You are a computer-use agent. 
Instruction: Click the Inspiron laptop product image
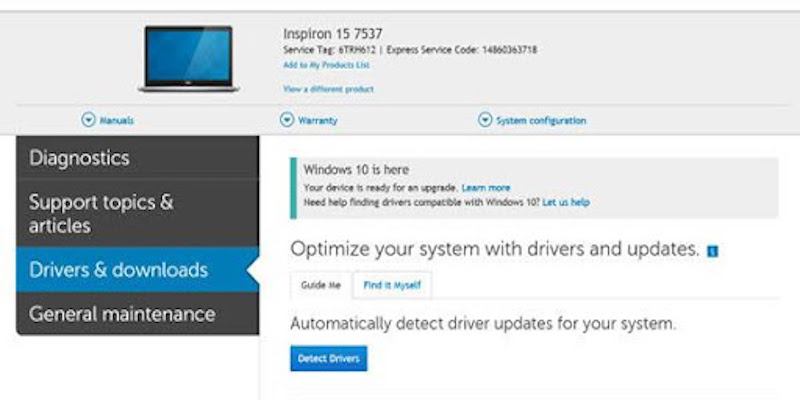coord(188,59)
